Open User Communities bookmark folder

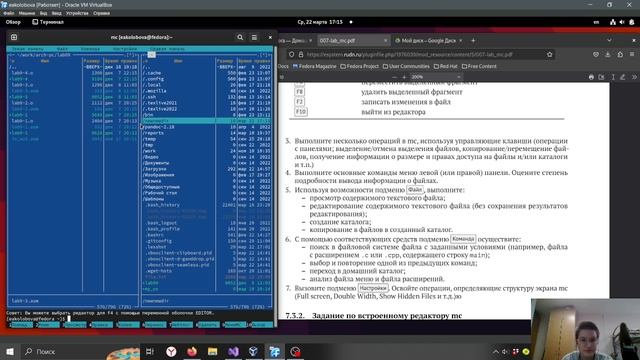(406, 66)
